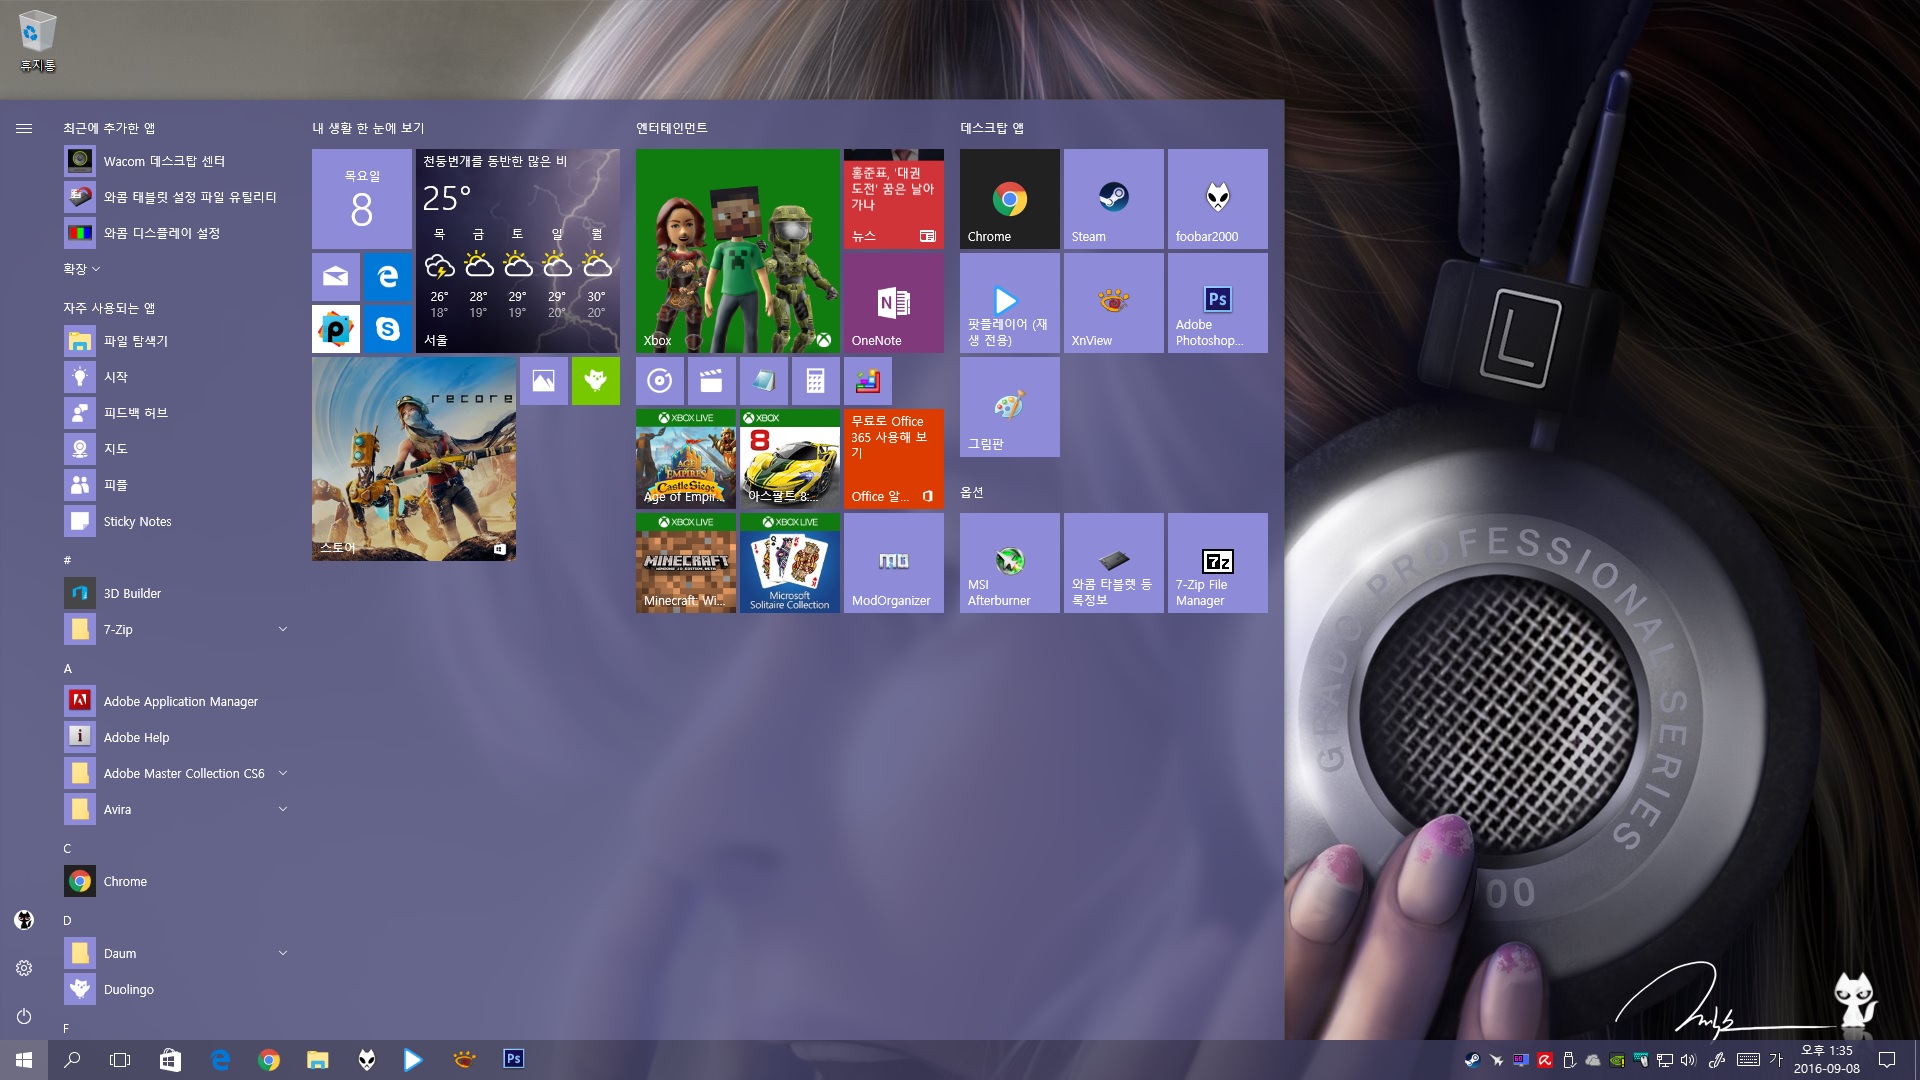Open the hamburger menu at top left
The height and width of the screenshot is (1080, 1920).
(24, 128)
